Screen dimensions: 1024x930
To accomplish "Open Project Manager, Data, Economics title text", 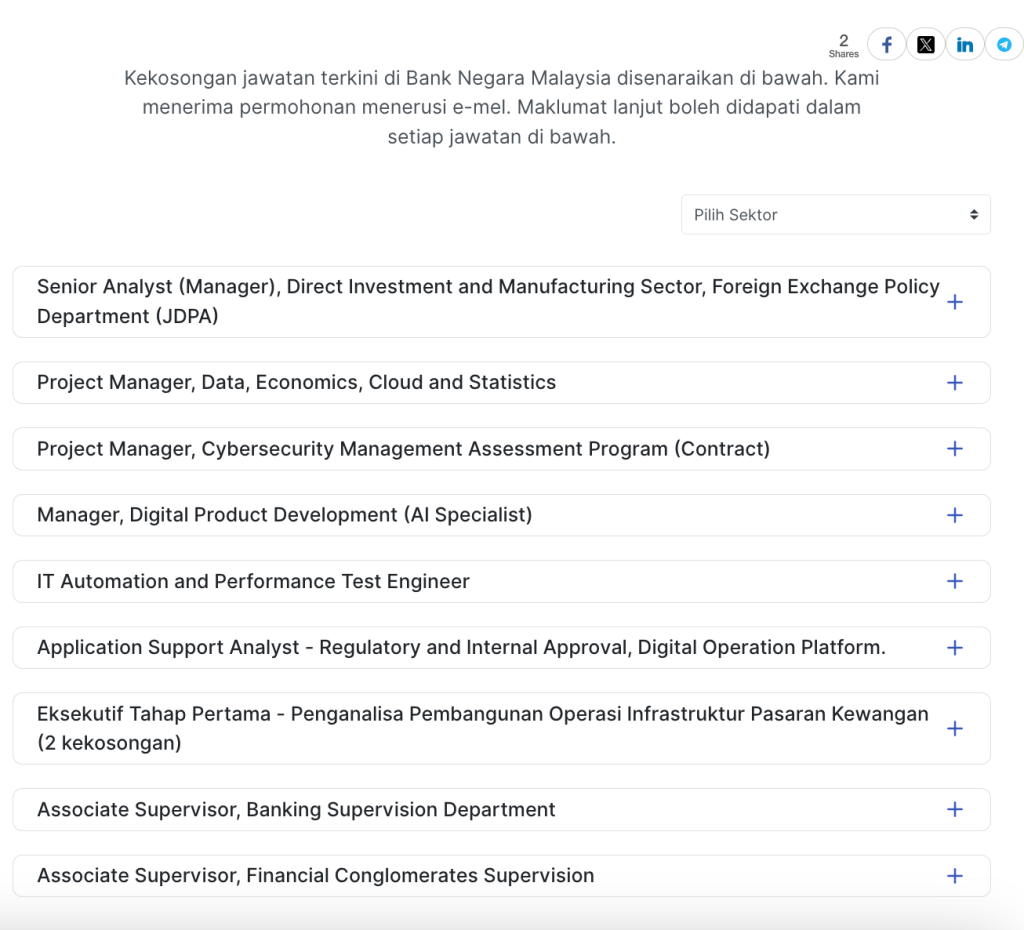I will [296, 383].
